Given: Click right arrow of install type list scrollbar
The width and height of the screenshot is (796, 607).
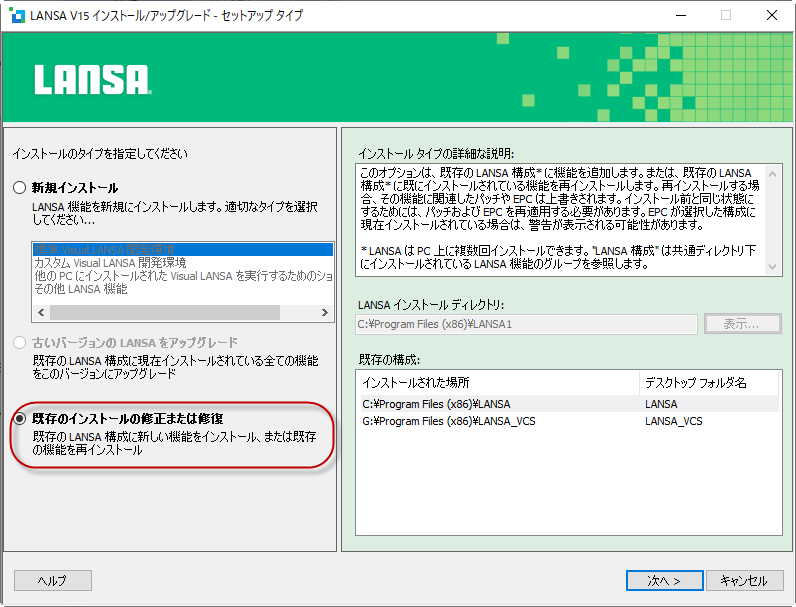Looking at the screenshot, I should point(325,313).
